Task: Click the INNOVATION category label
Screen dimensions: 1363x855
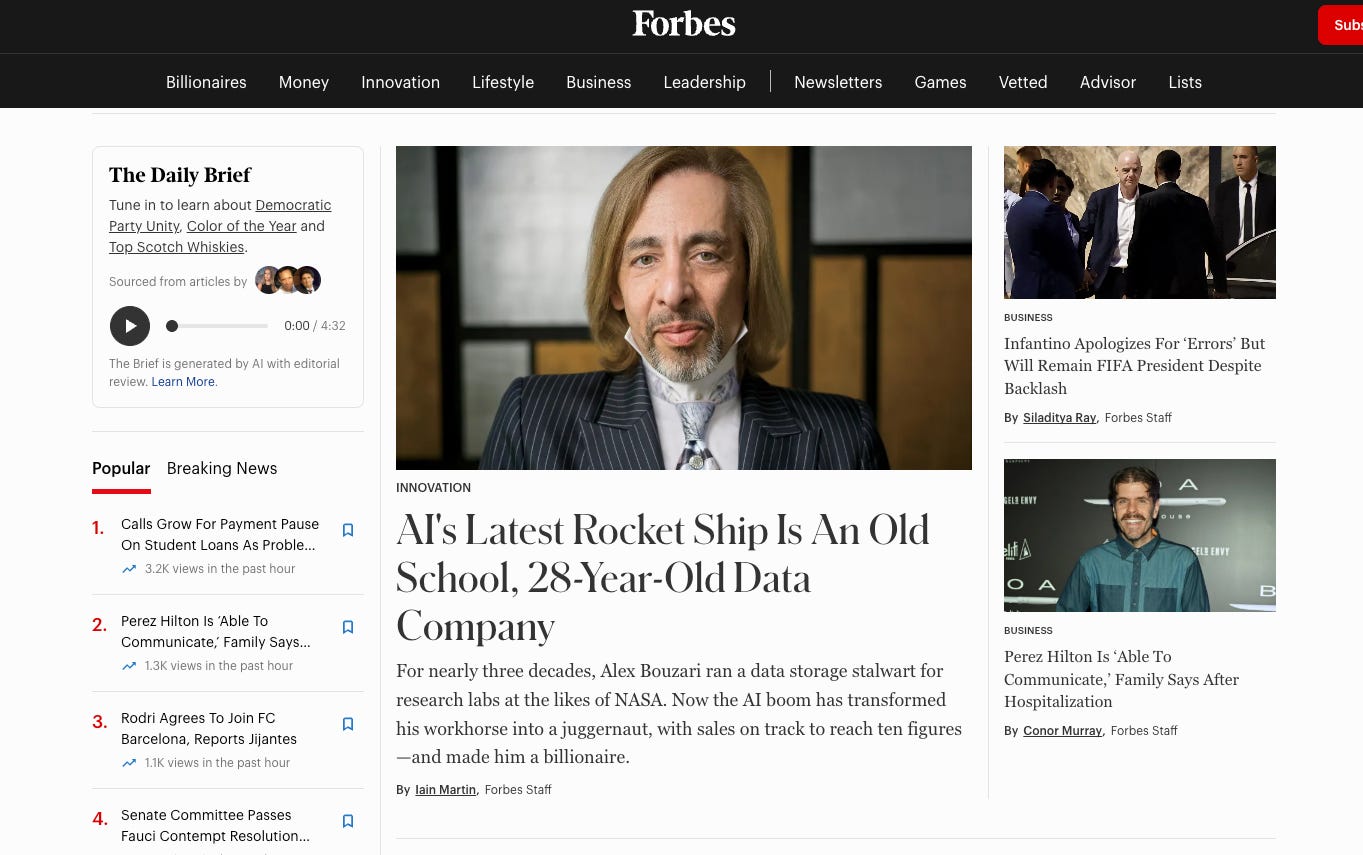Action: click(x=433, y=488)
